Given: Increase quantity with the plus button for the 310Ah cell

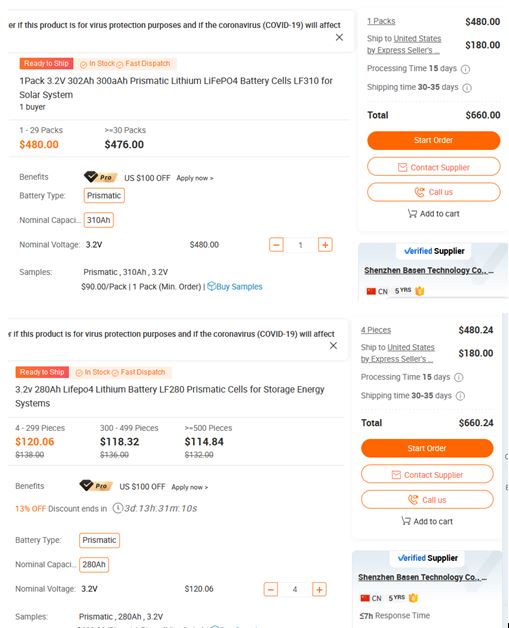Looking at the screenshot, I should point(325,245).
